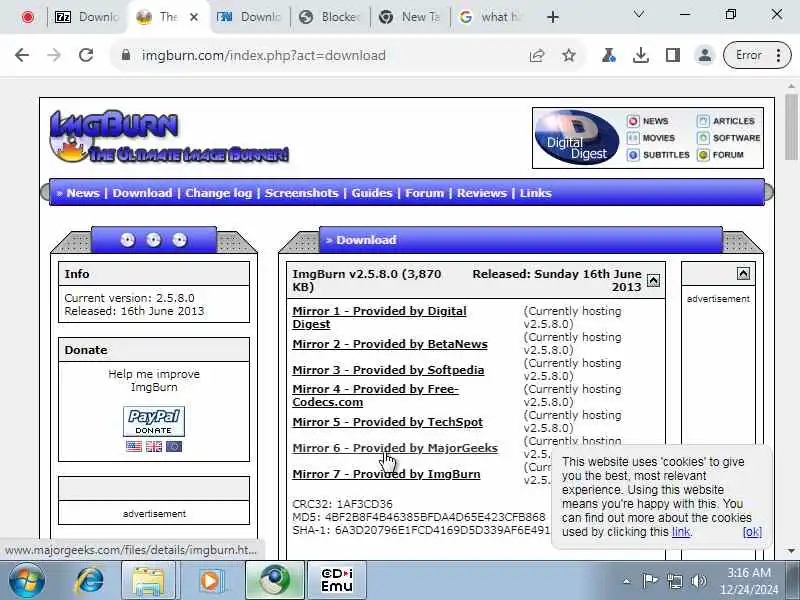The image size is (800, 600).
Task: Download from Mirror 7 ImgBurn
Action: tap(386, 474)
